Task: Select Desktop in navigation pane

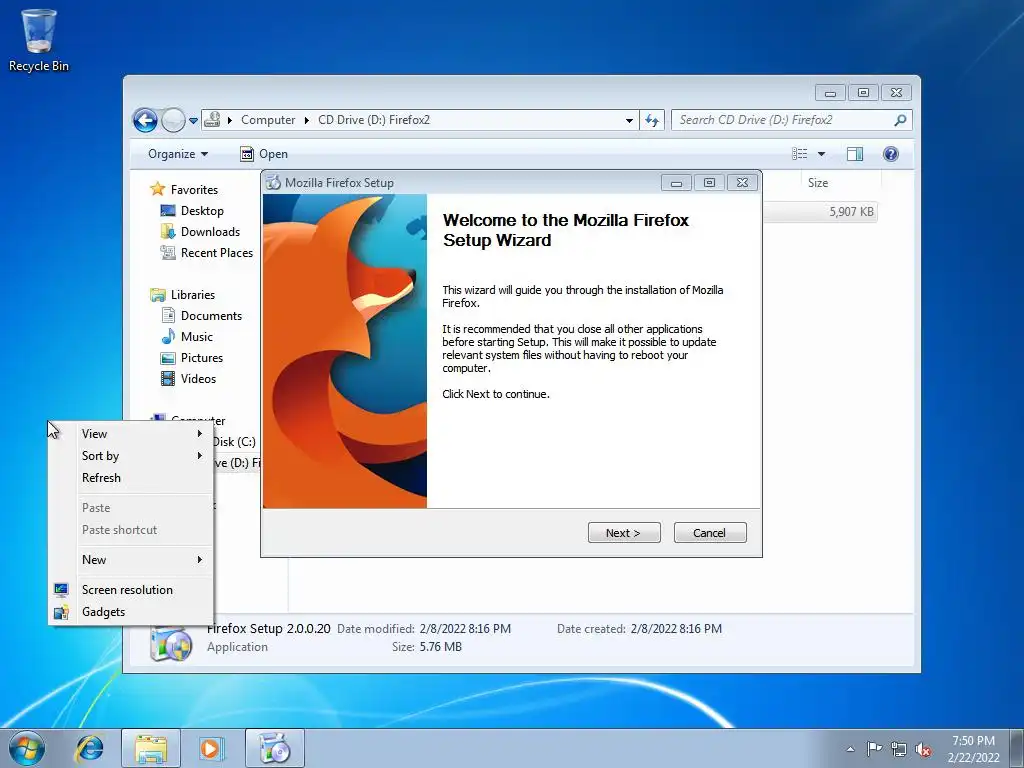Action: [202, 211]
